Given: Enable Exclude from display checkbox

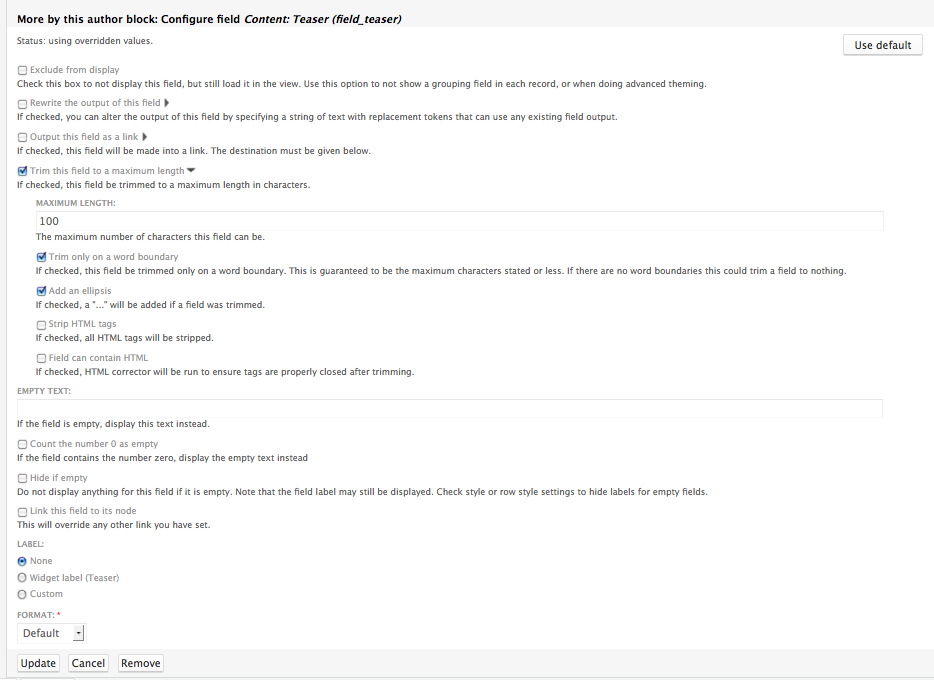Looking at the screenshot, I should point(23,70).
